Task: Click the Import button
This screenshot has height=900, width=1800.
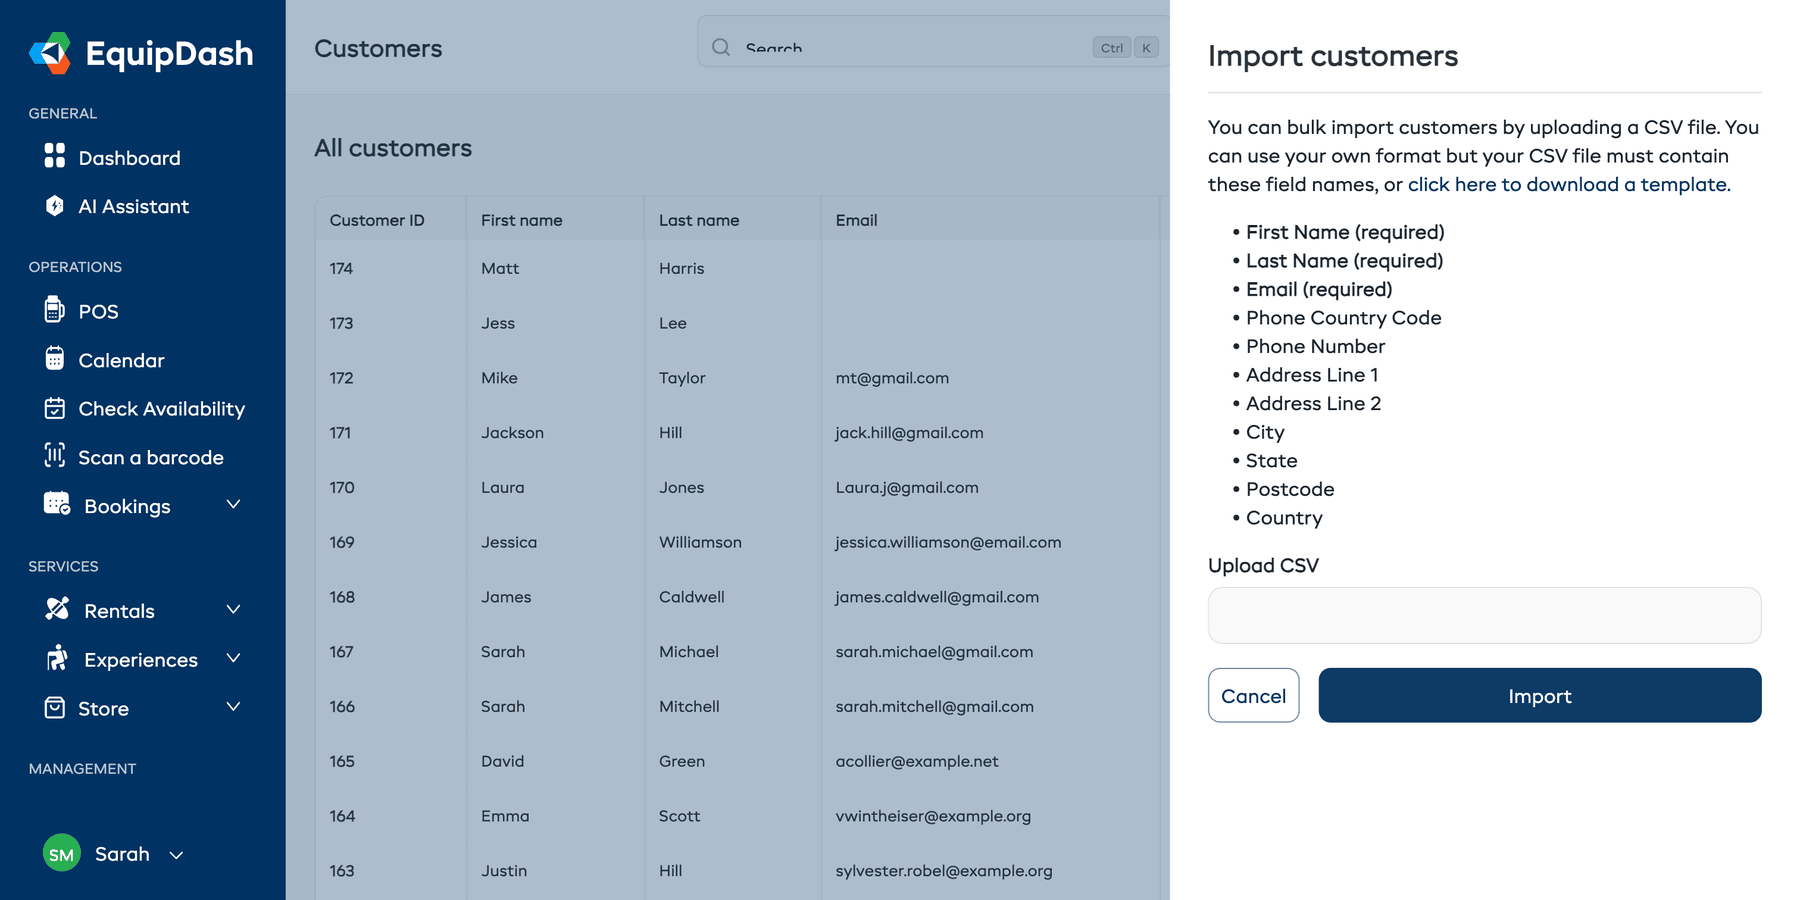Action: [1539, 695]
